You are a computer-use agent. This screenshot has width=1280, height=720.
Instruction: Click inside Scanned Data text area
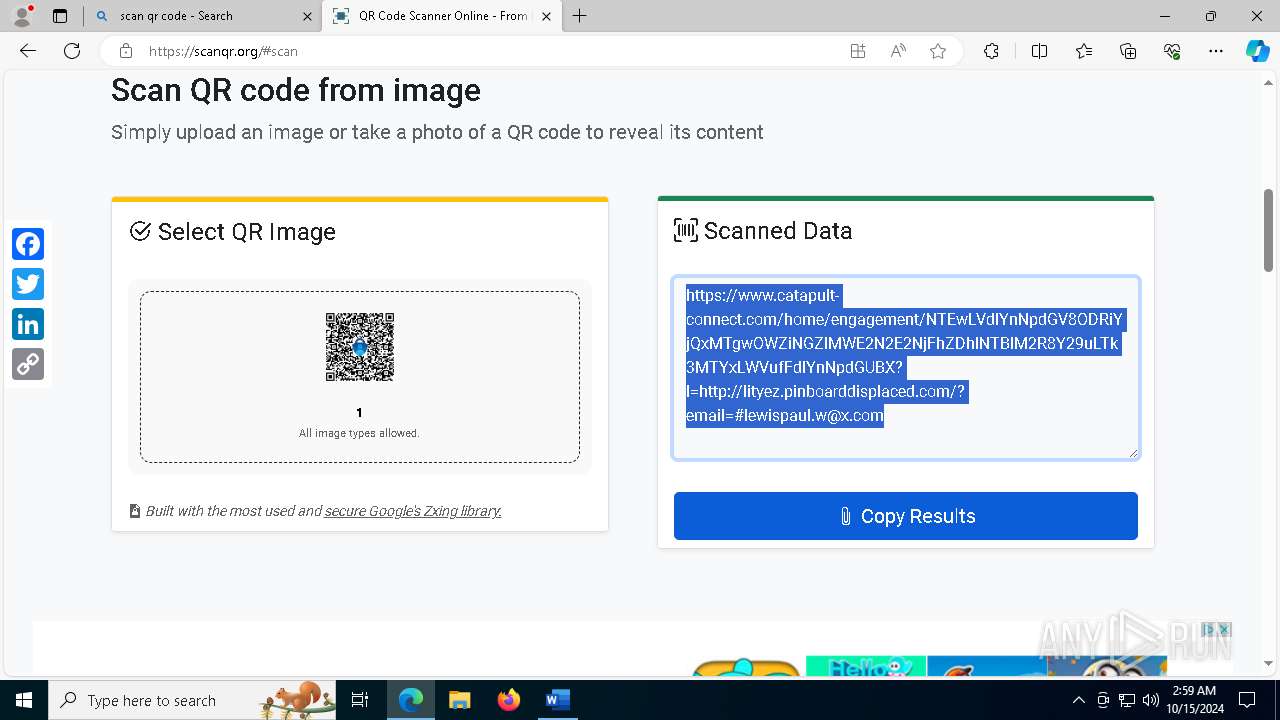click(x=906, y=368)
